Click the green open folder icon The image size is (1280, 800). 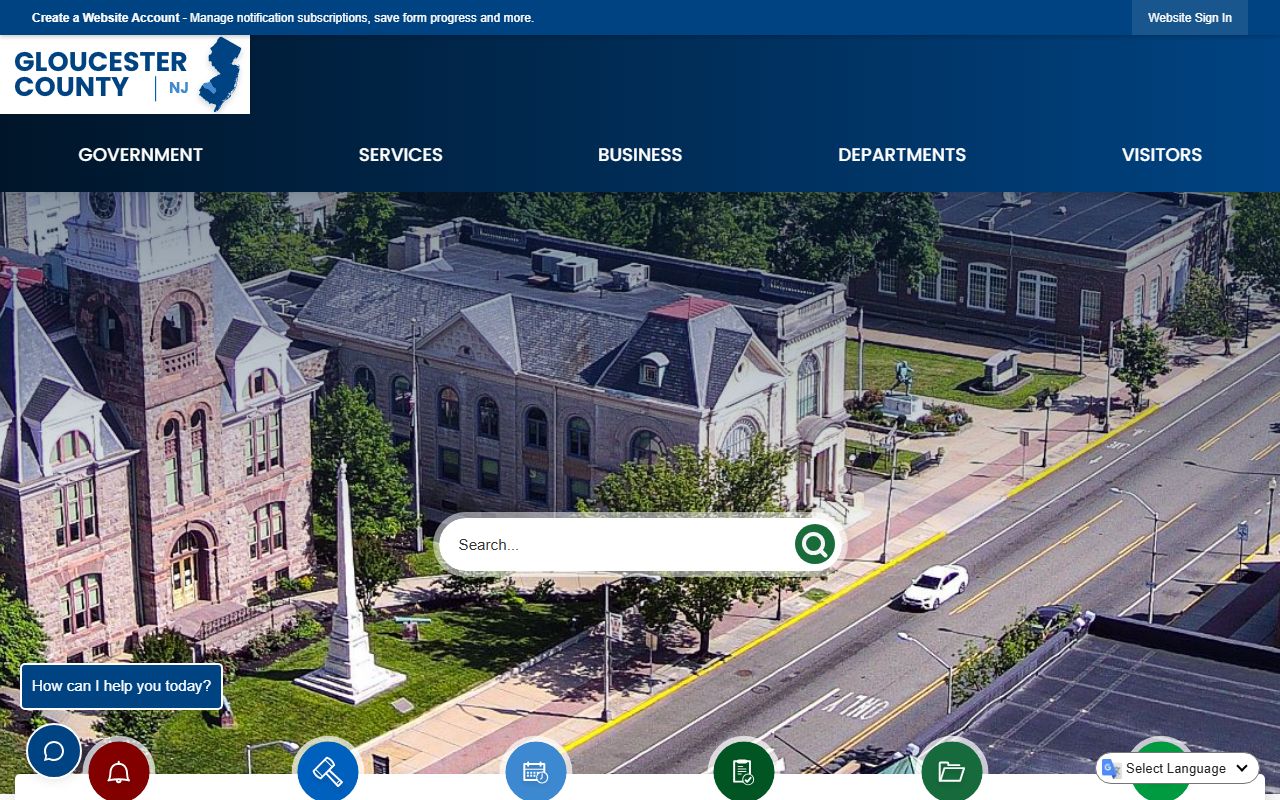(952, 772)
